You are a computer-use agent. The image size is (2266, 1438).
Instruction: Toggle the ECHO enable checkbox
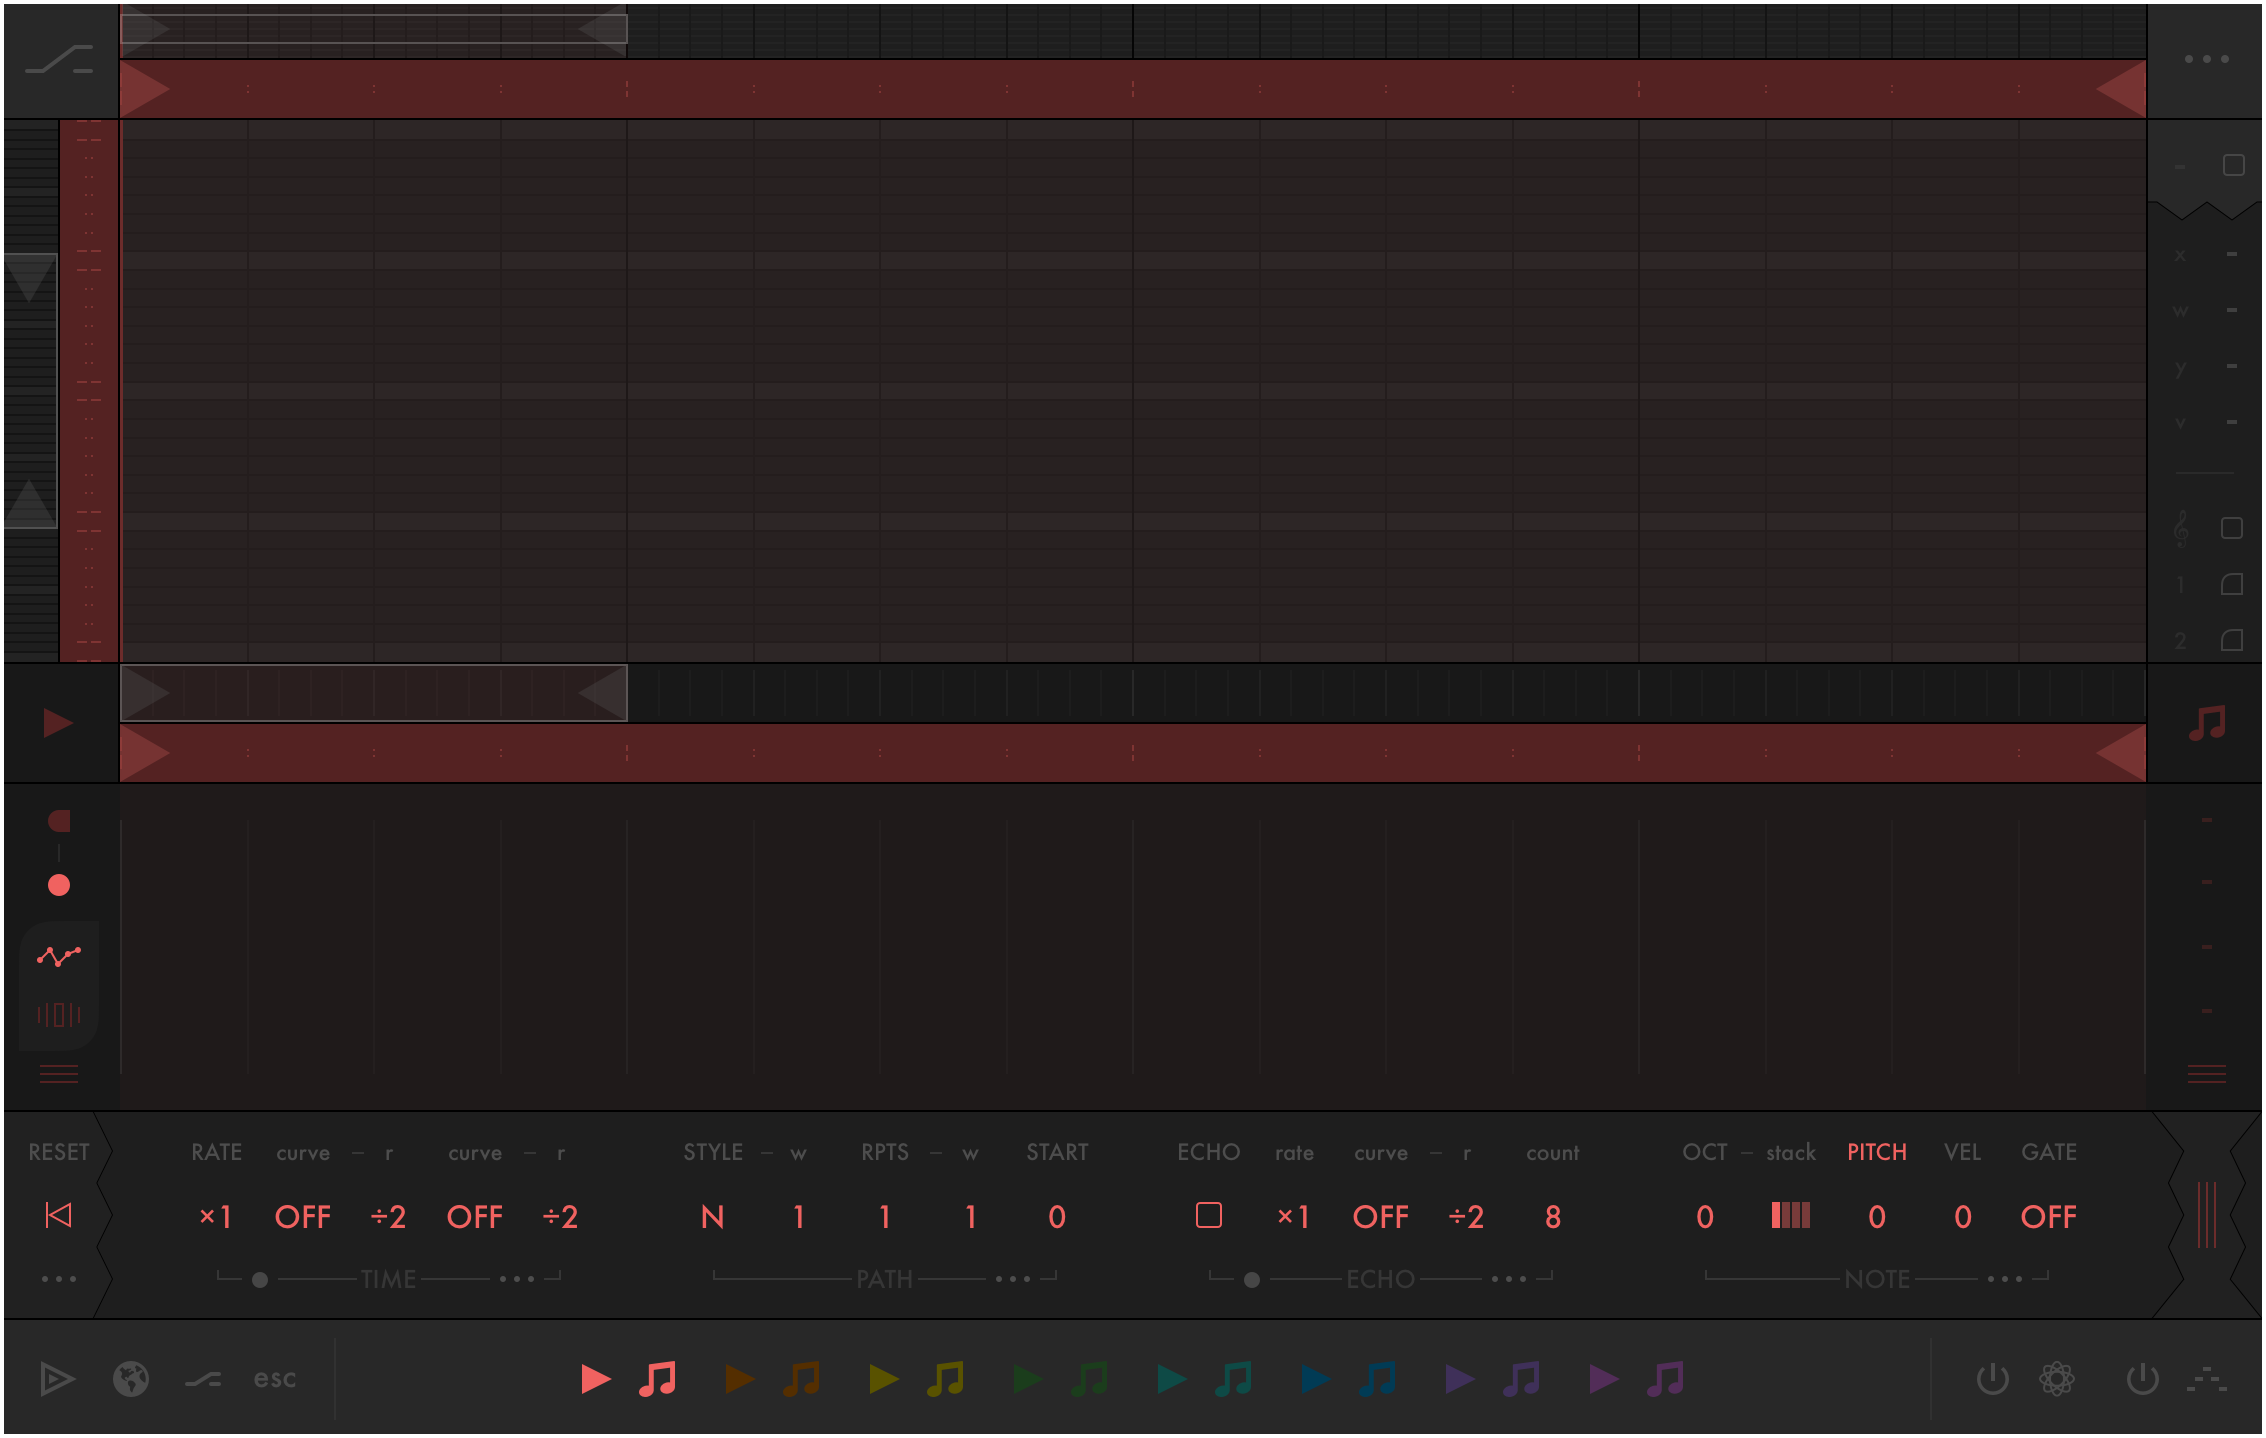tap(1208, 1216)
